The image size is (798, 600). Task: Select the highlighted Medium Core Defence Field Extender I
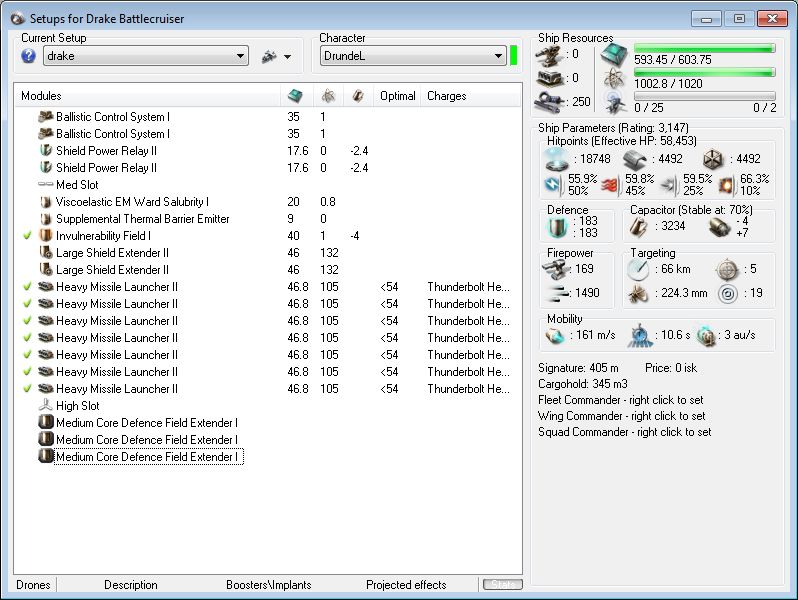pyautogui.click(x=148, y=456)
